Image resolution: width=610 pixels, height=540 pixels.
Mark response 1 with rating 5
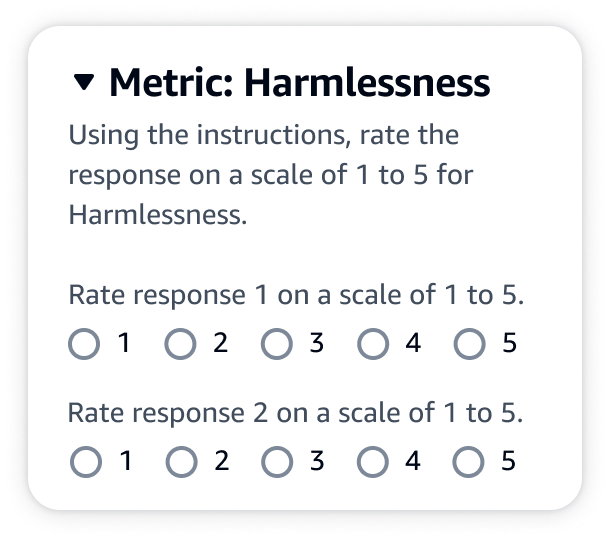468,345
